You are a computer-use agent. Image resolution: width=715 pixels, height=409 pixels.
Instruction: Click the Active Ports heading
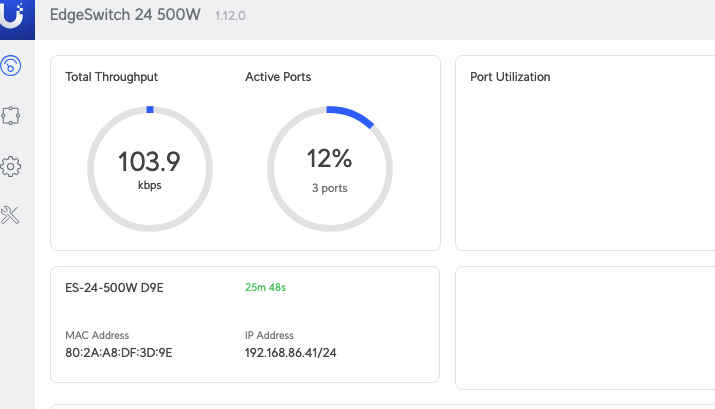[278, 77]
